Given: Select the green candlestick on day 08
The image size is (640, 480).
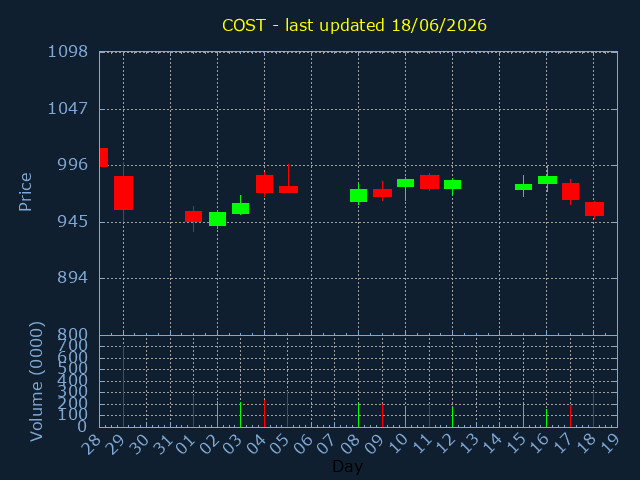Looking at the screenshot, I should (x=358, y=196).
